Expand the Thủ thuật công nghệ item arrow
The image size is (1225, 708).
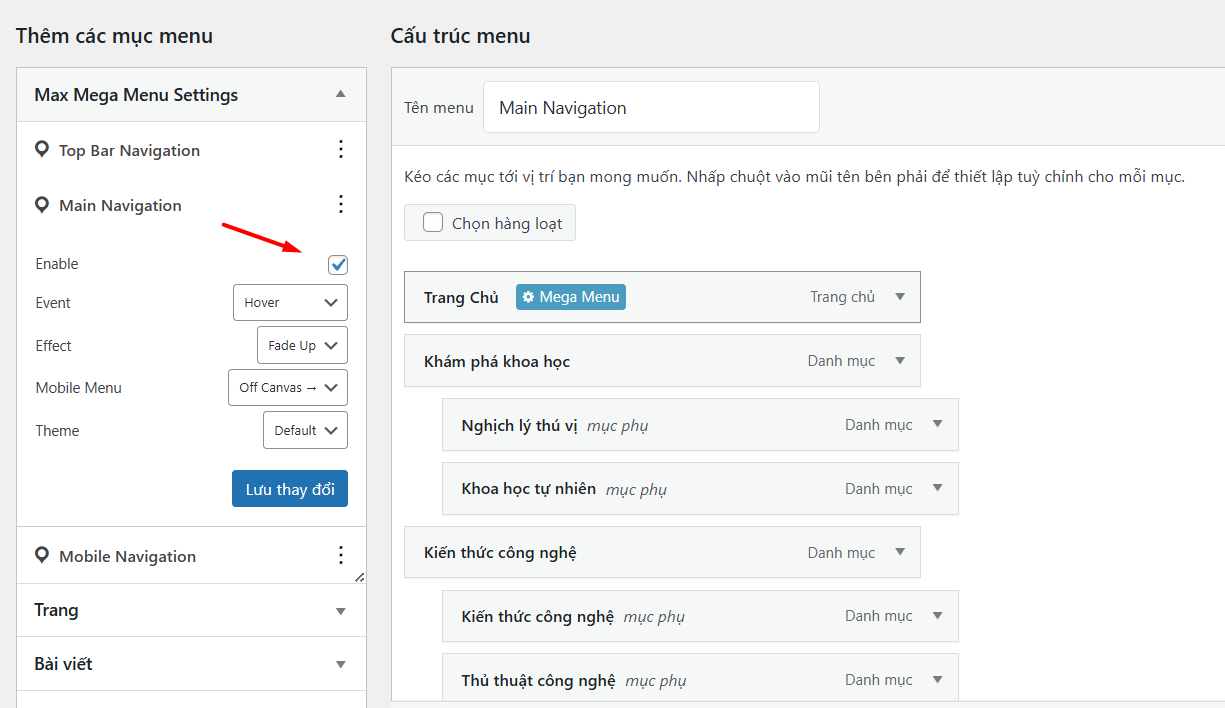click(x=937, y=680)
